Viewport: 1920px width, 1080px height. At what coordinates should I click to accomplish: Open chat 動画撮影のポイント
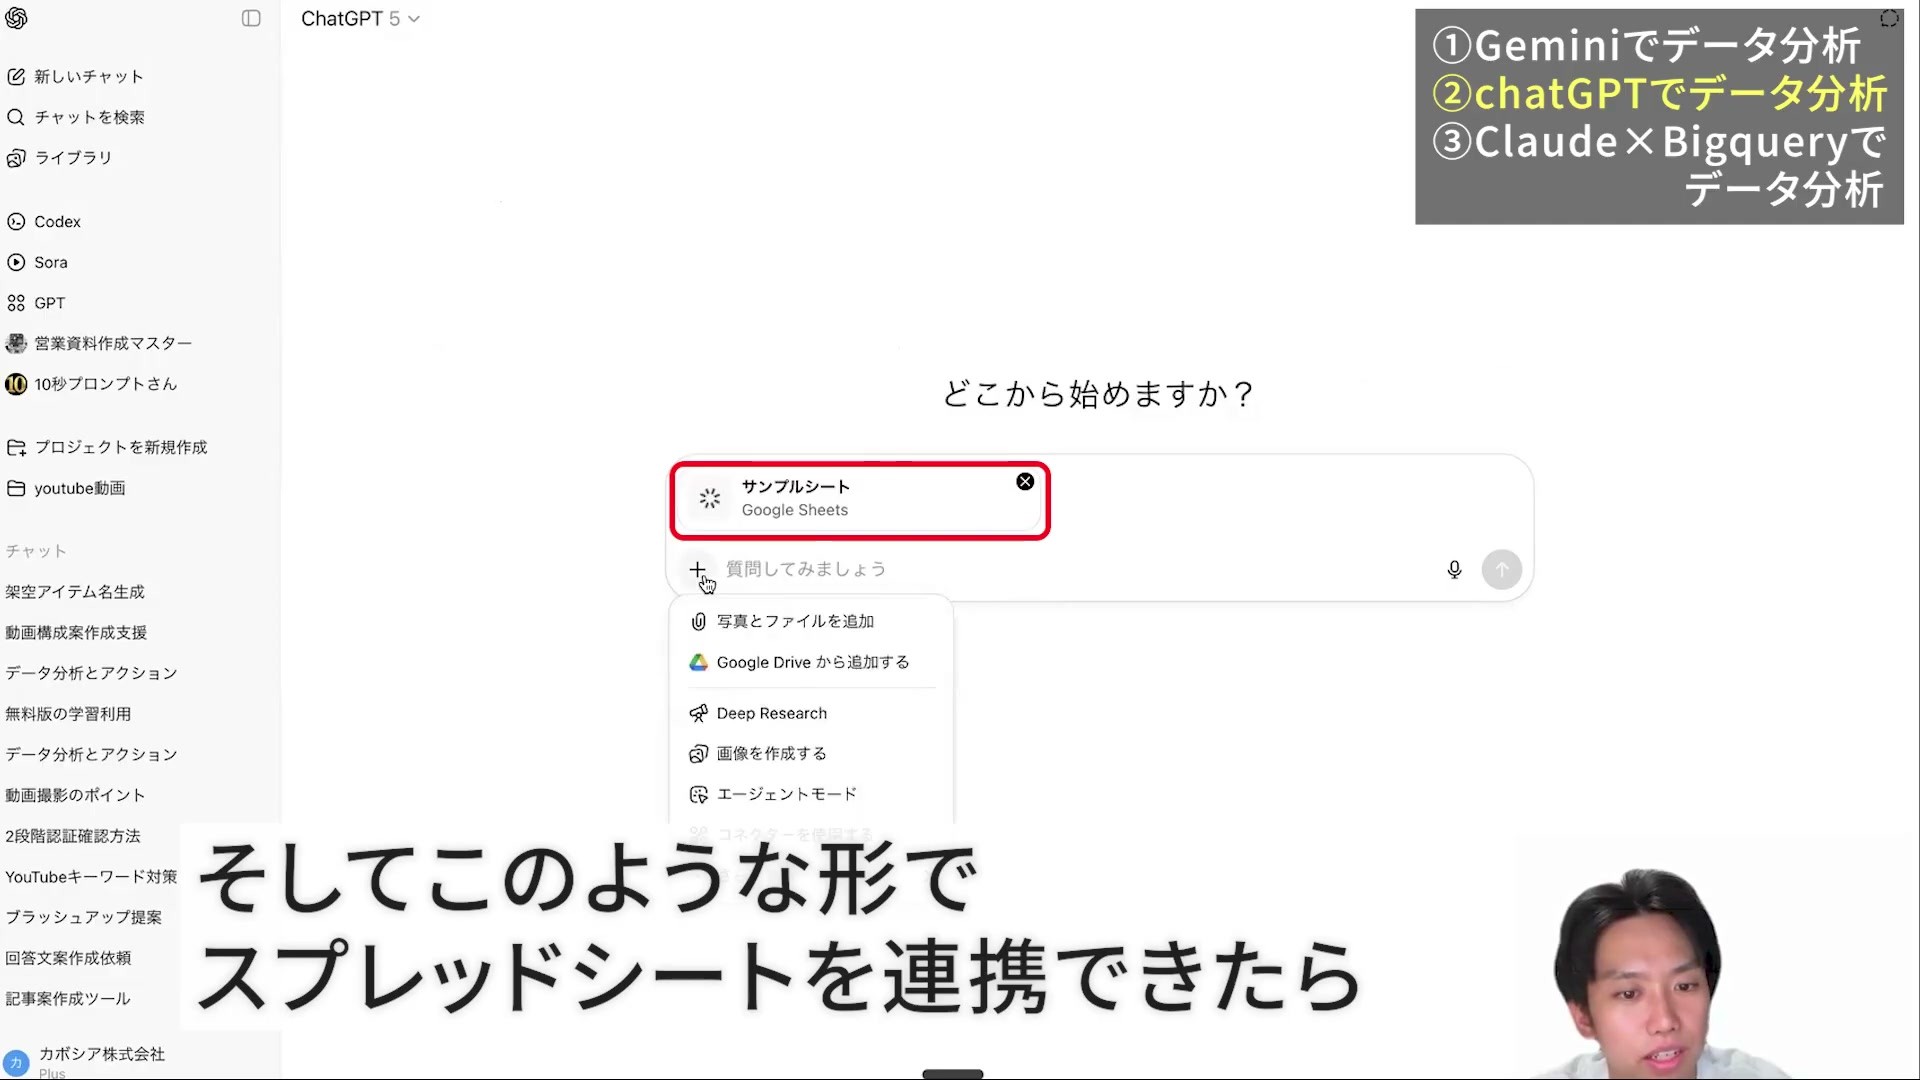[x=75, y=795]
